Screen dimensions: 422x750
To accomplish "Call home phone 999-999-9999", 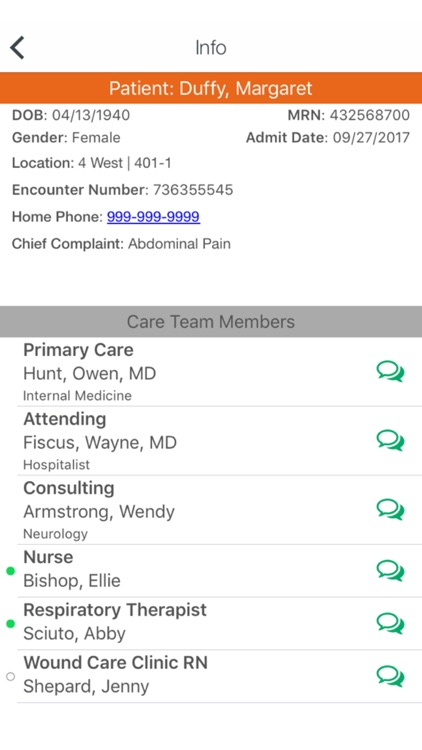I will click(x=153, y=217).
